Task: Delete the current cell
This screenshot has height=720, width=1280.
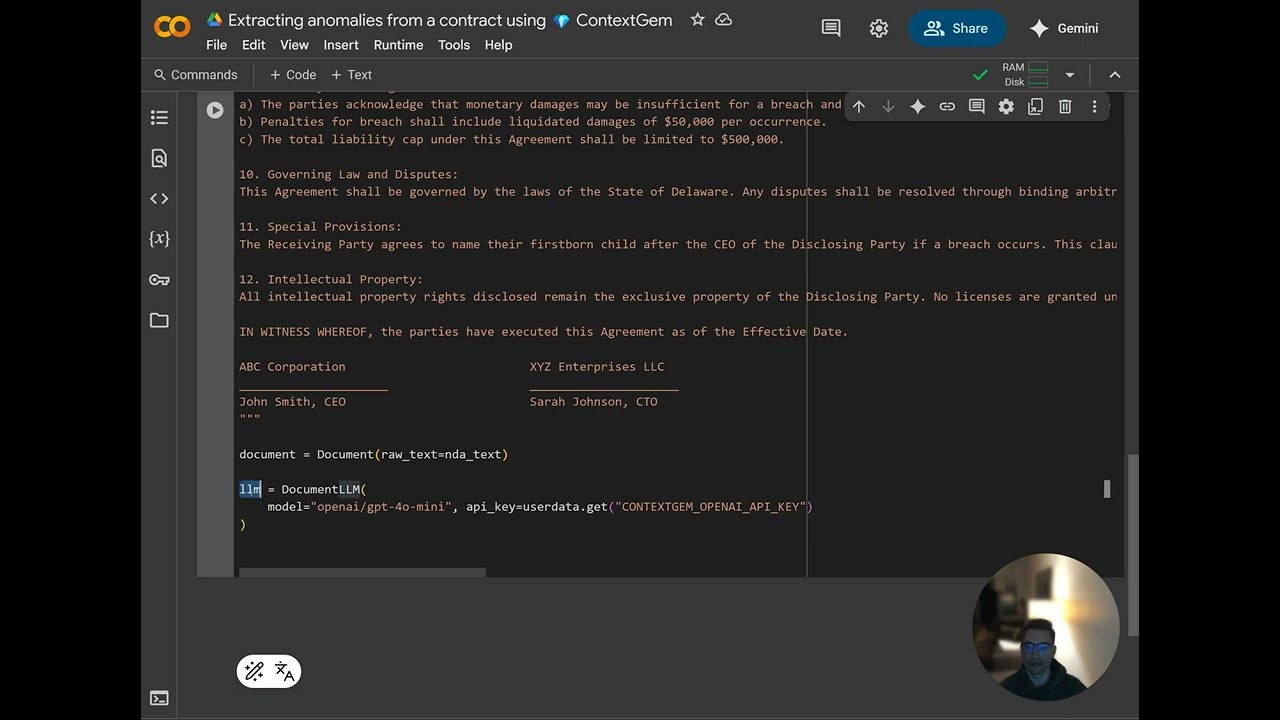Action: coord(1065,106)
